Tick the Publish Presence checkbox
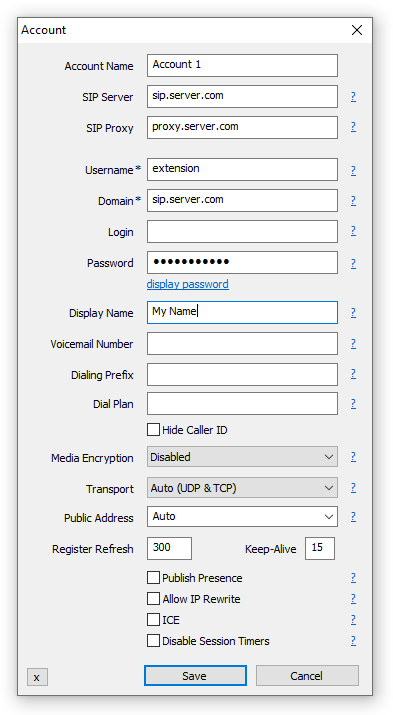 click(154, 578)
